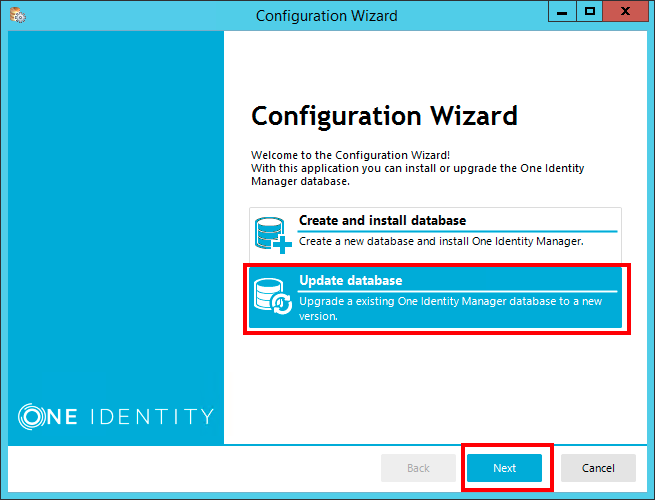The height and width of the screenshot is (500, 655).
Task: Click the Cancel button
Action: (598, 468)
